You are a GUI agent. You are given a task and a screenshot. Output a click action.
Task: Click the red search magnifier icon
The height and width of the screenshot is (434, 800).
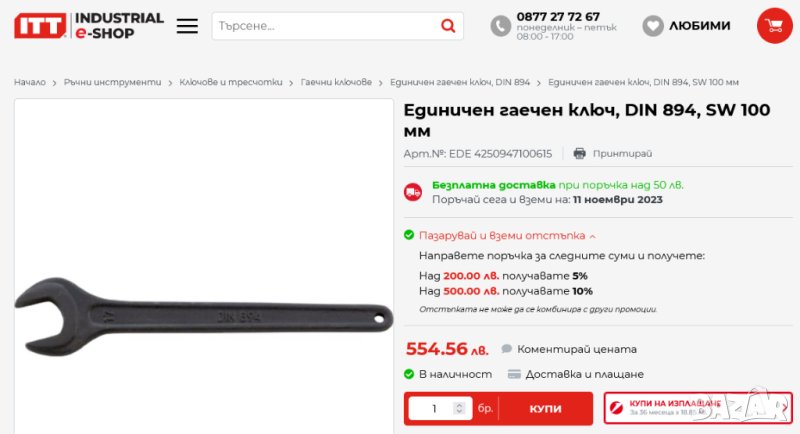pos(448,25)
